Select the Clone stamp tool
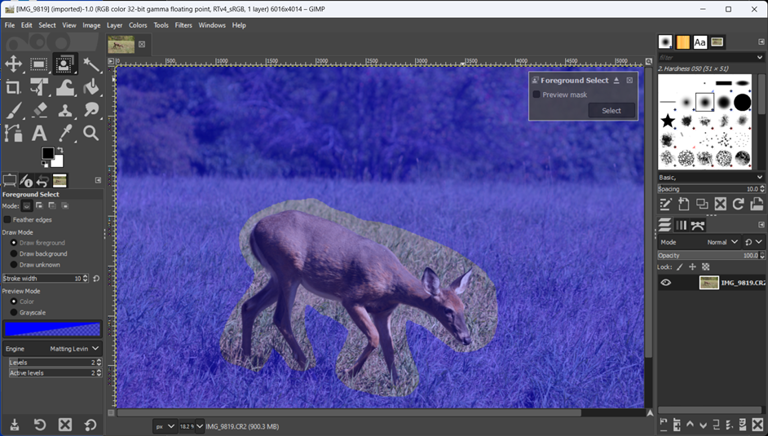 tap(65, 110)
